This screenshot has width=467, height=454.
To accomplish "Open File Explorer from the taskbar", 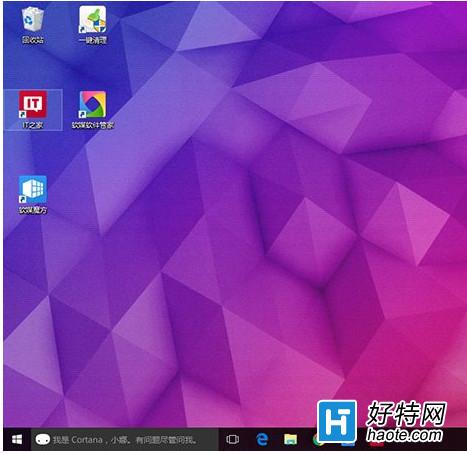I will (x=290, y=440).
